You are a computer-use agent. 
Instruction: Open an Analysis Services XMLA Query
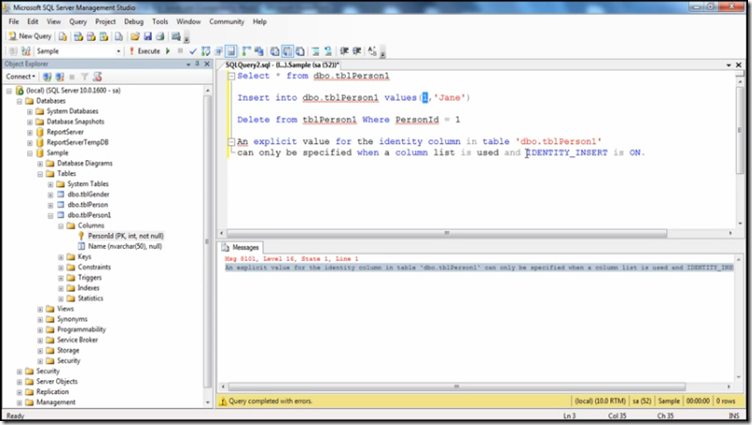[x=103, y=36]
